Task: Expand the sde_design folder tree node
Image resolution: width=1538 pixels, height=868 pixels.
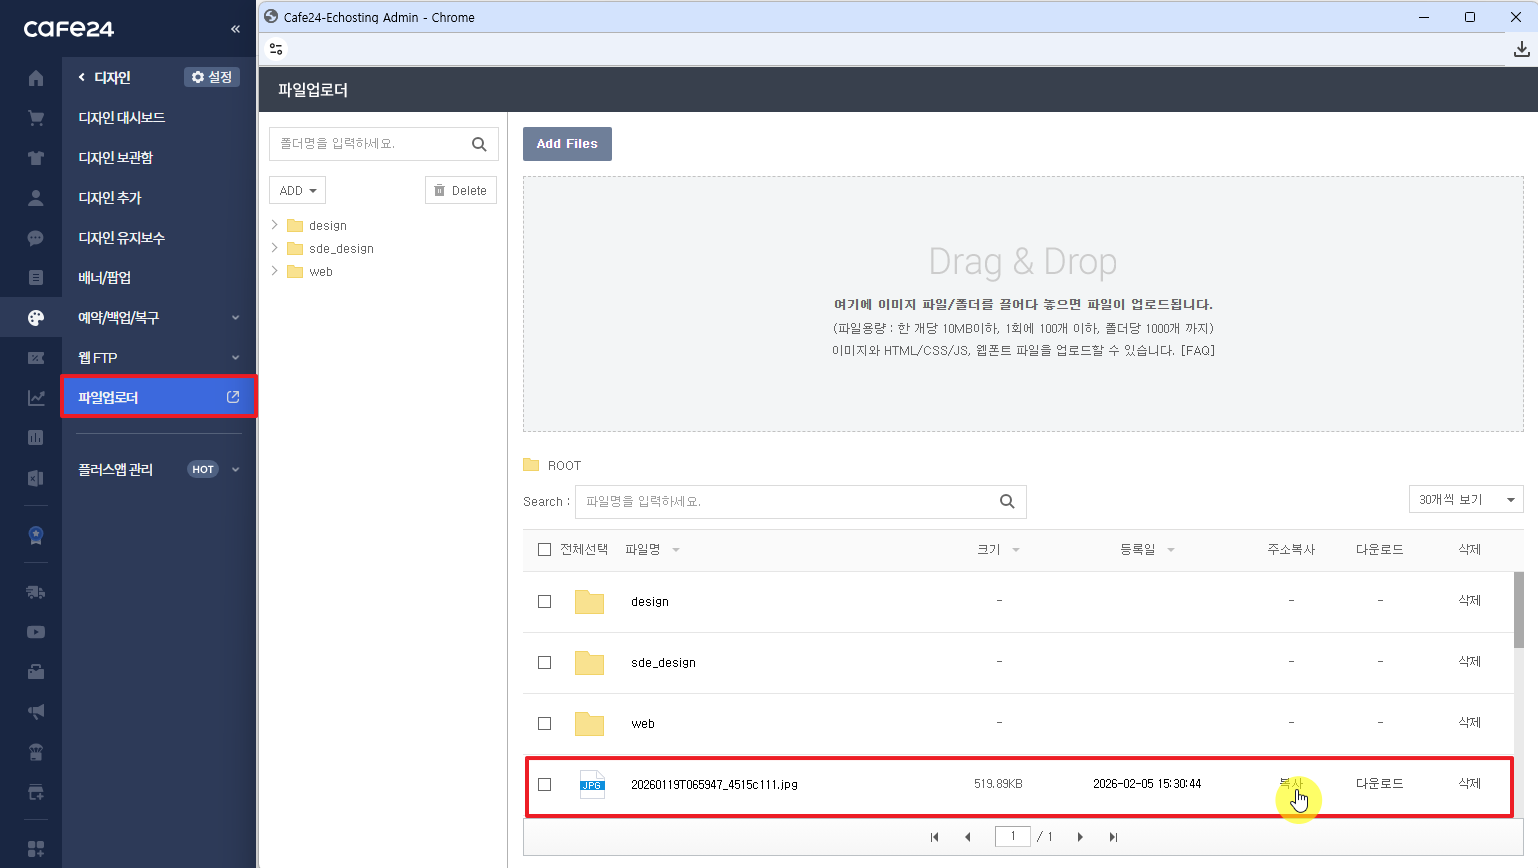Action: [x=275, y=248]
